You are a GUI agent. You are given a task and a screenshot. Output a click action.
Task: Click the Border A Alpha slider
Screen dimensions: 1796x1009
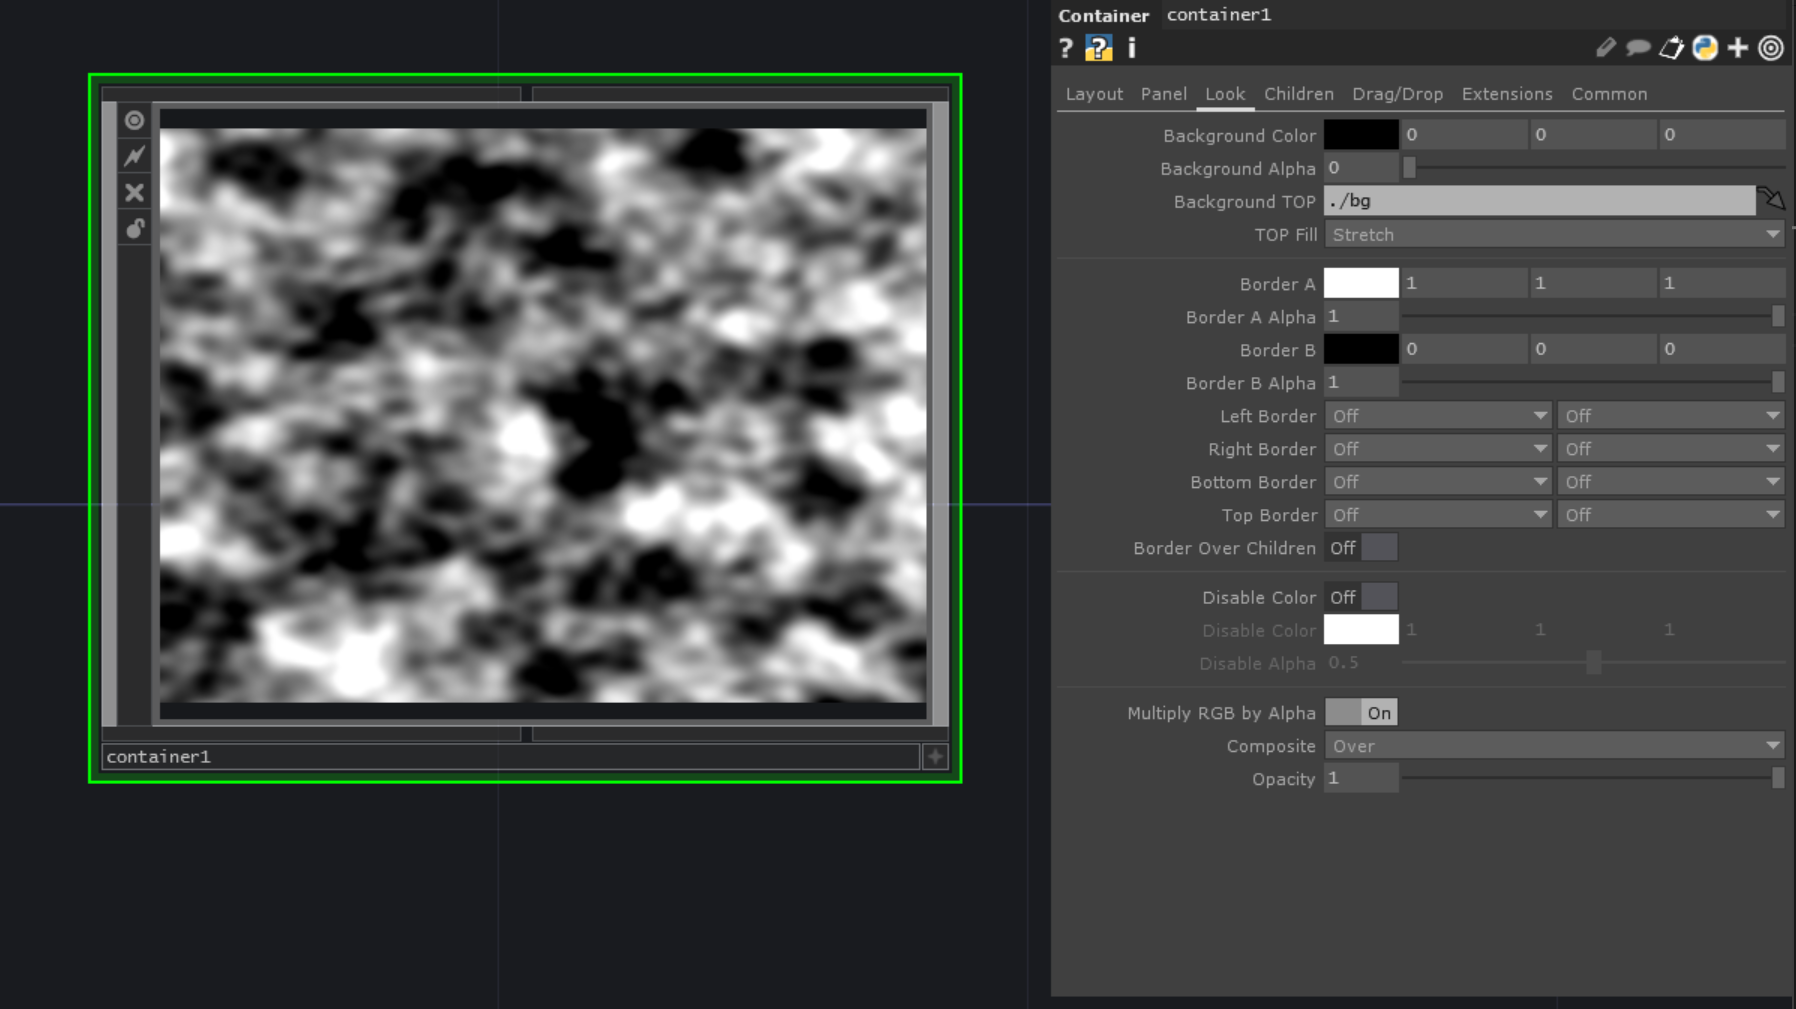pos(1593,317)
